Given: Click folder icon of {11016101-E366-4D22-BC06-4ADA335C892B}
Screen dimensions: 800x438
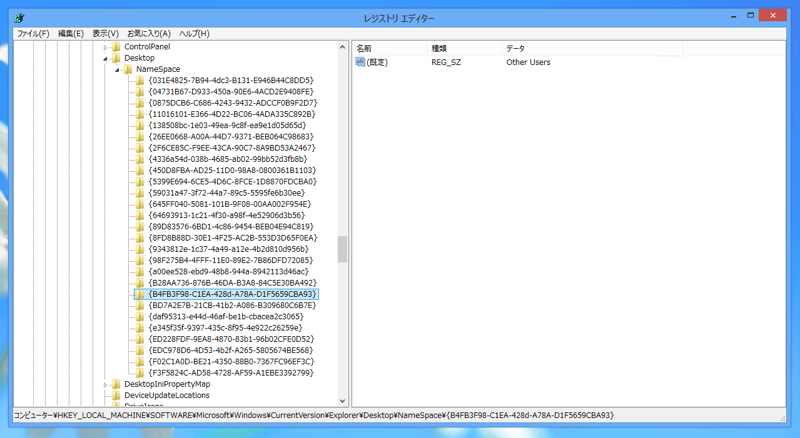Looking at the screenshot, I should pyautogui.click(x=140, y=114).
